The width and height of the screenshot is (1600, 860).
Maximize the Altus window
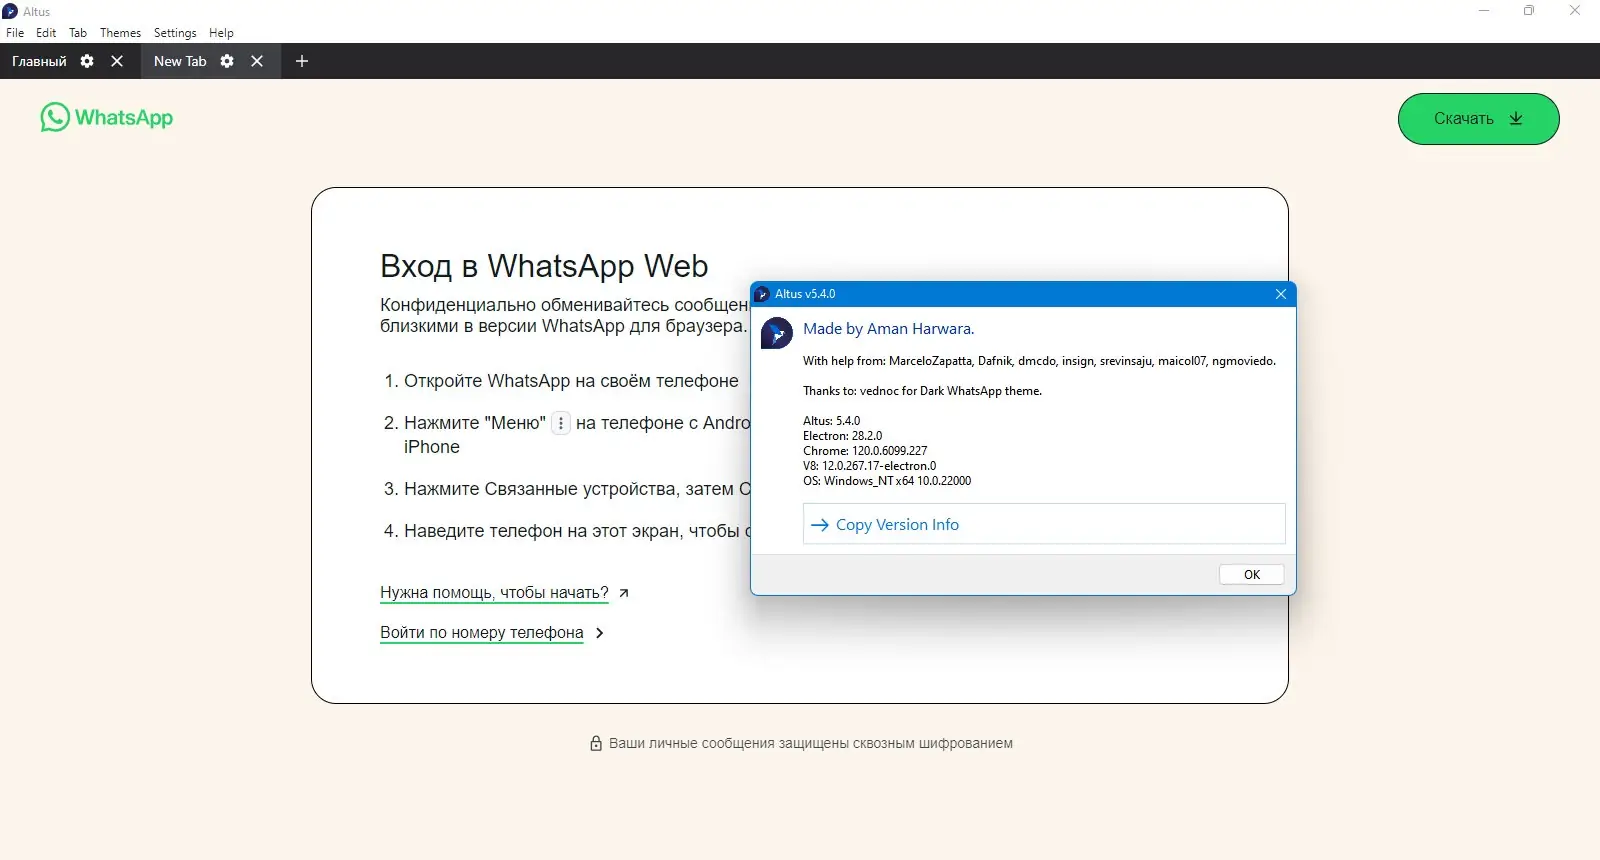tap(1529, 11)
